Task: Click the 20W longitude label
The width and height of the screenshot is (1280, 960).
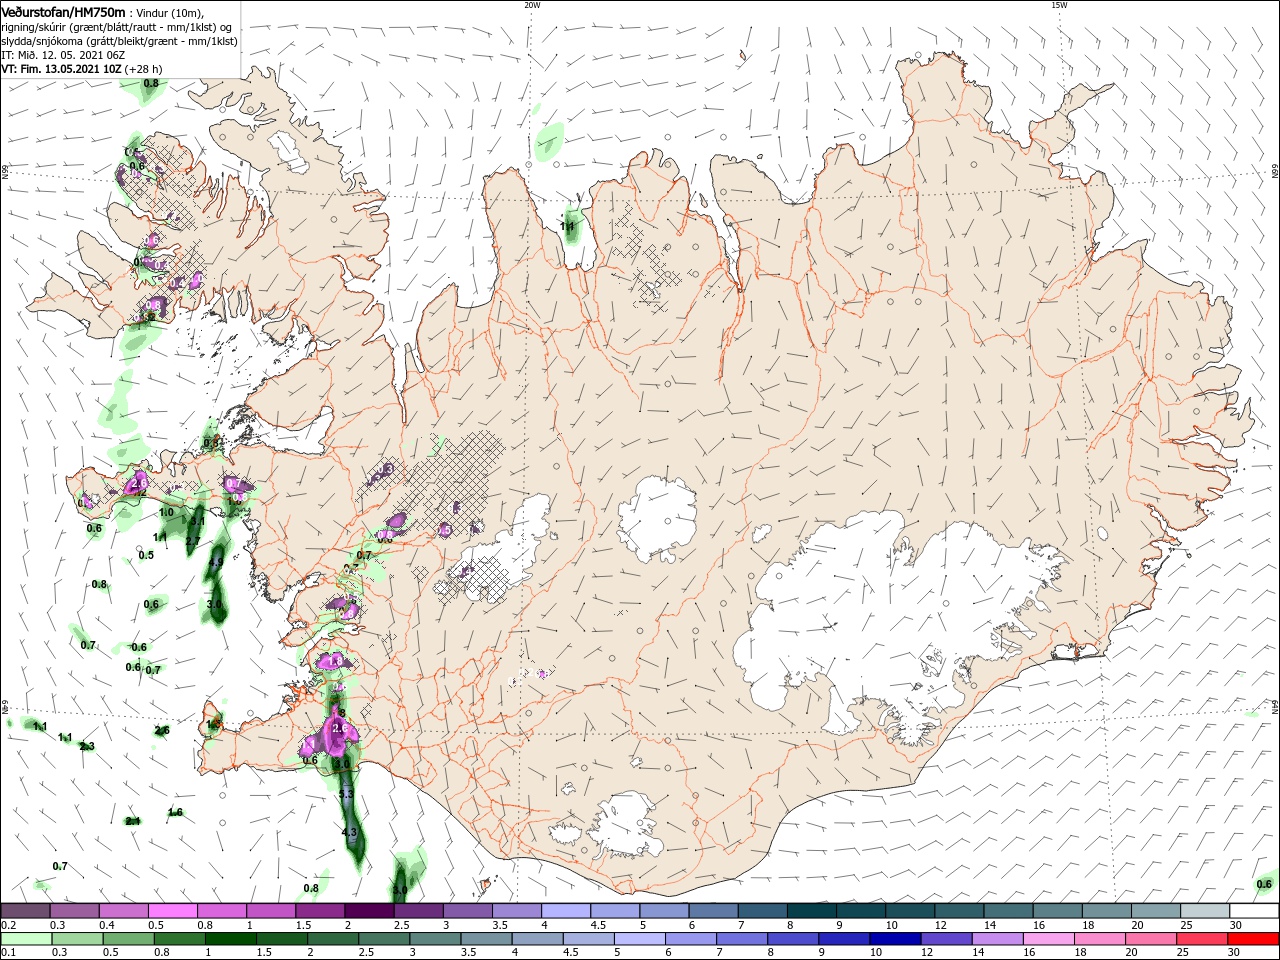Action: (532, 5)
